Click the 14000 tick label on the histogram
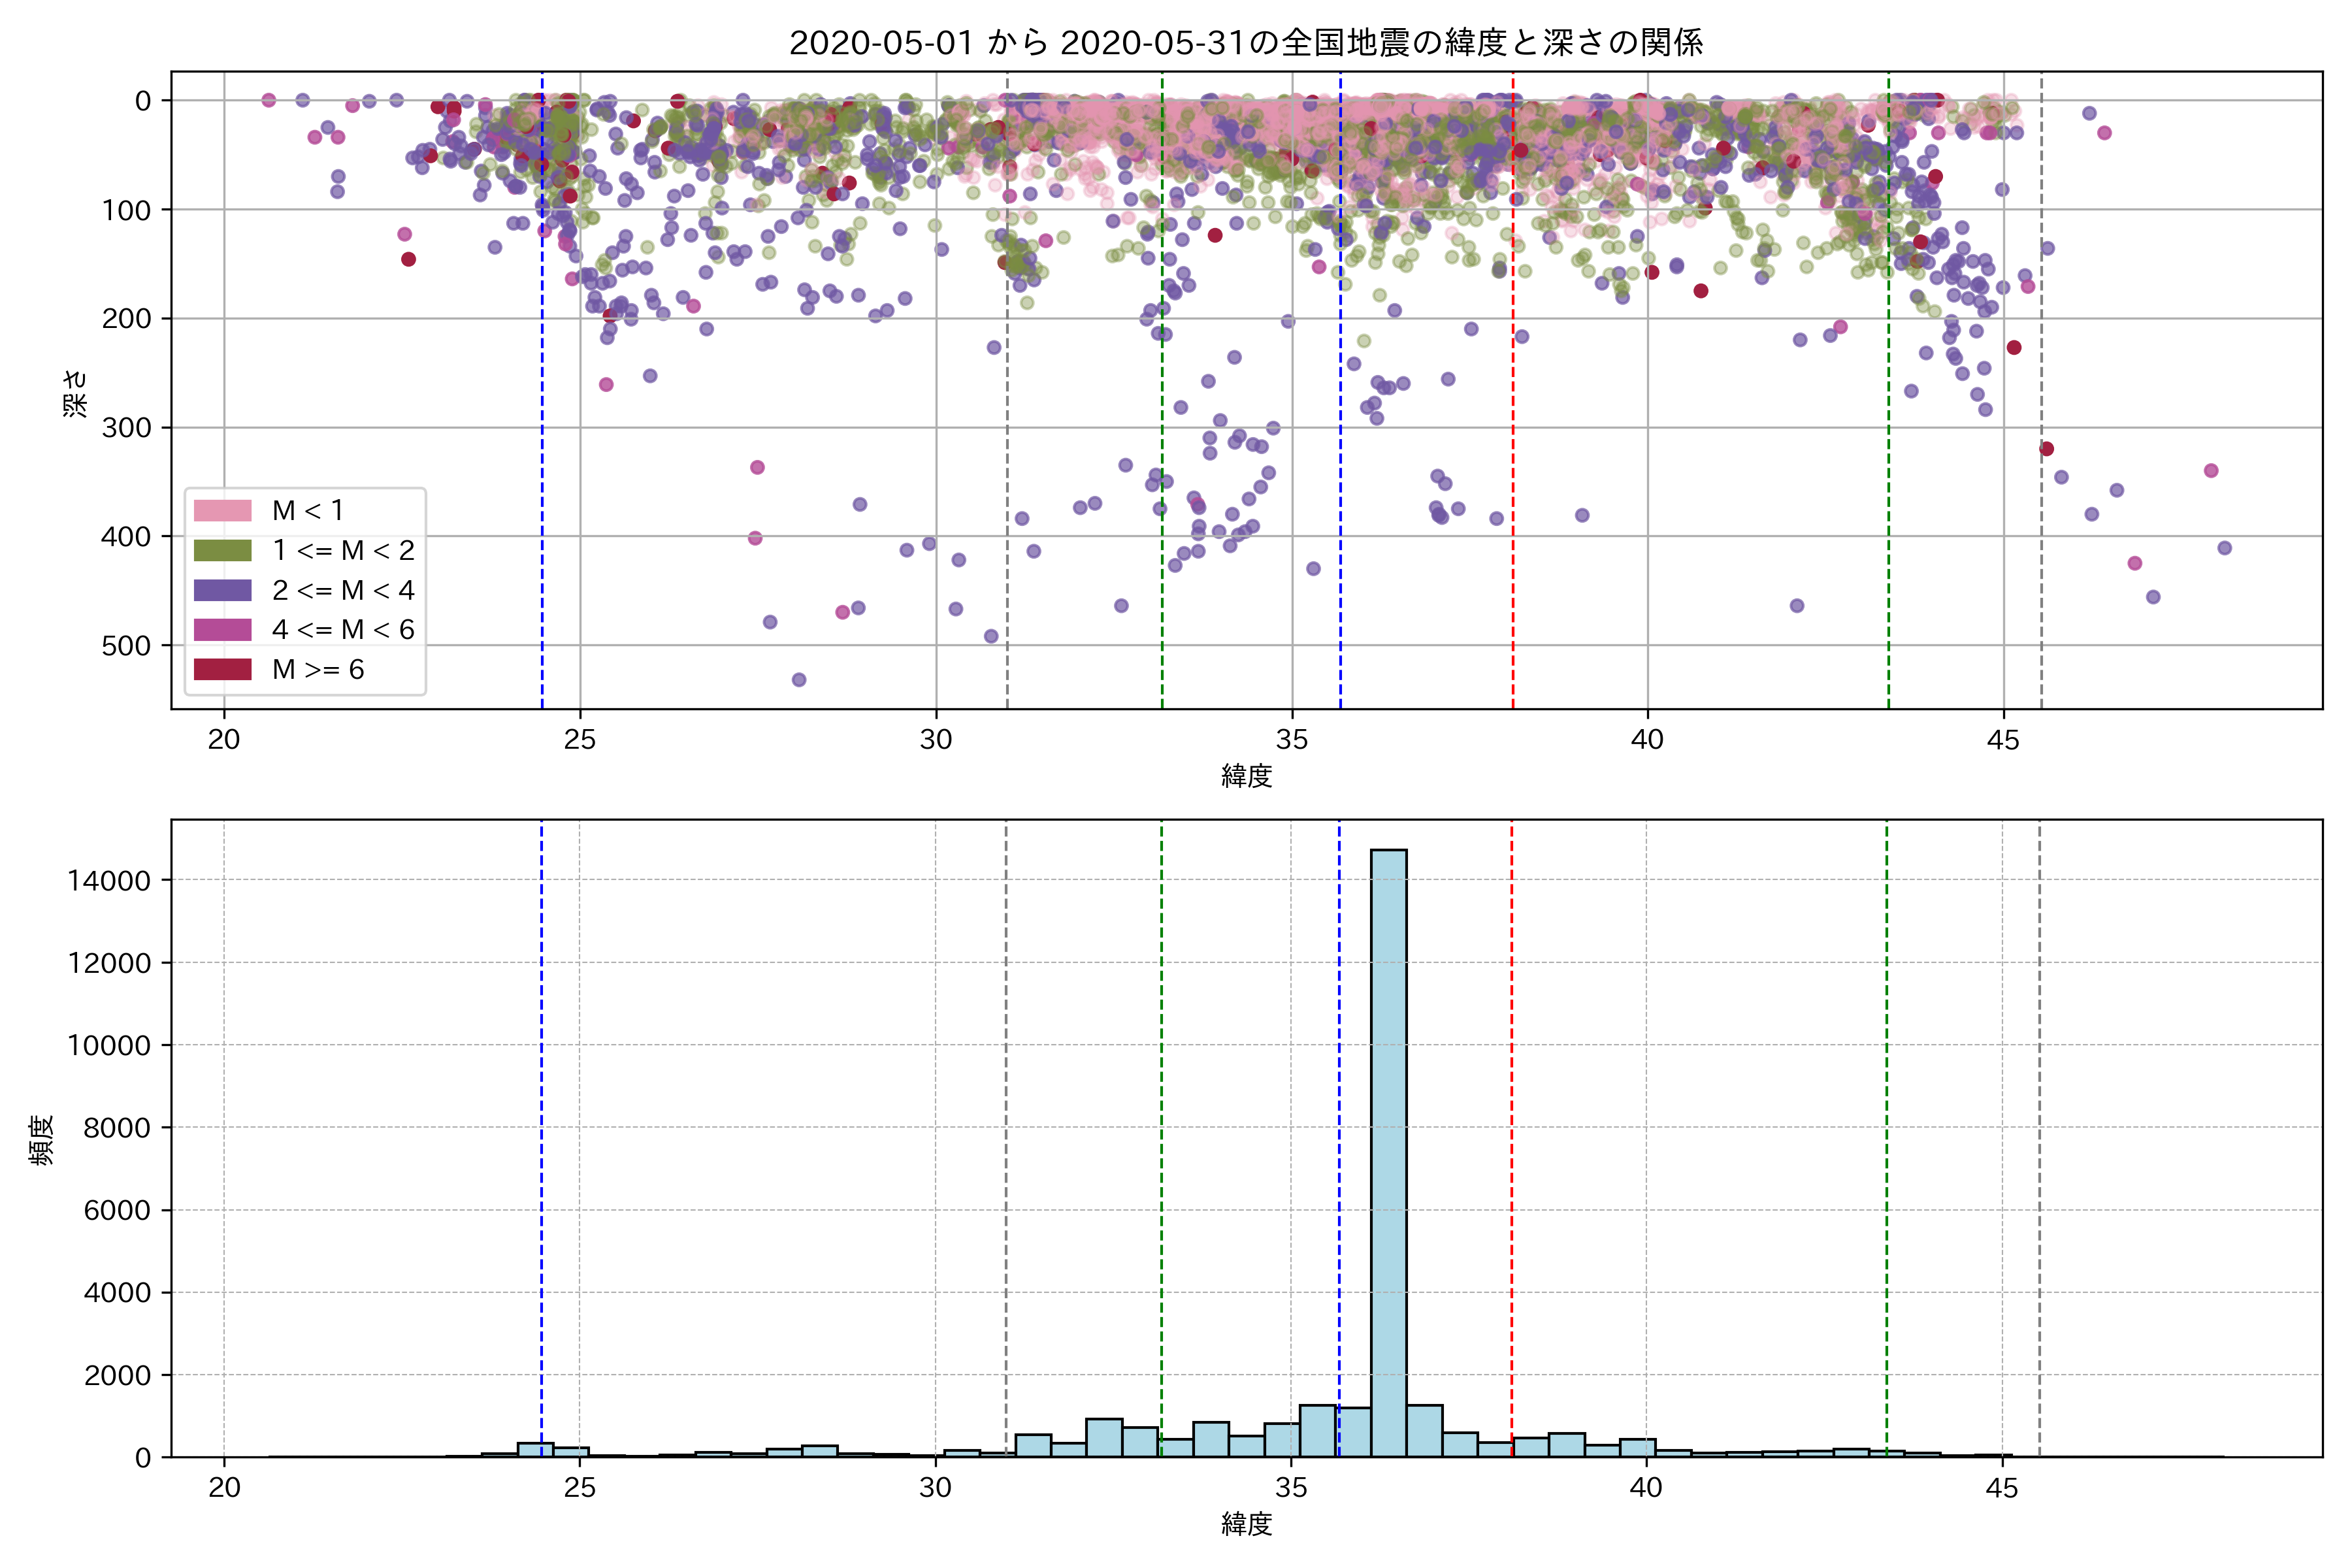2352x1568 pixels. [x=109, y=881]
